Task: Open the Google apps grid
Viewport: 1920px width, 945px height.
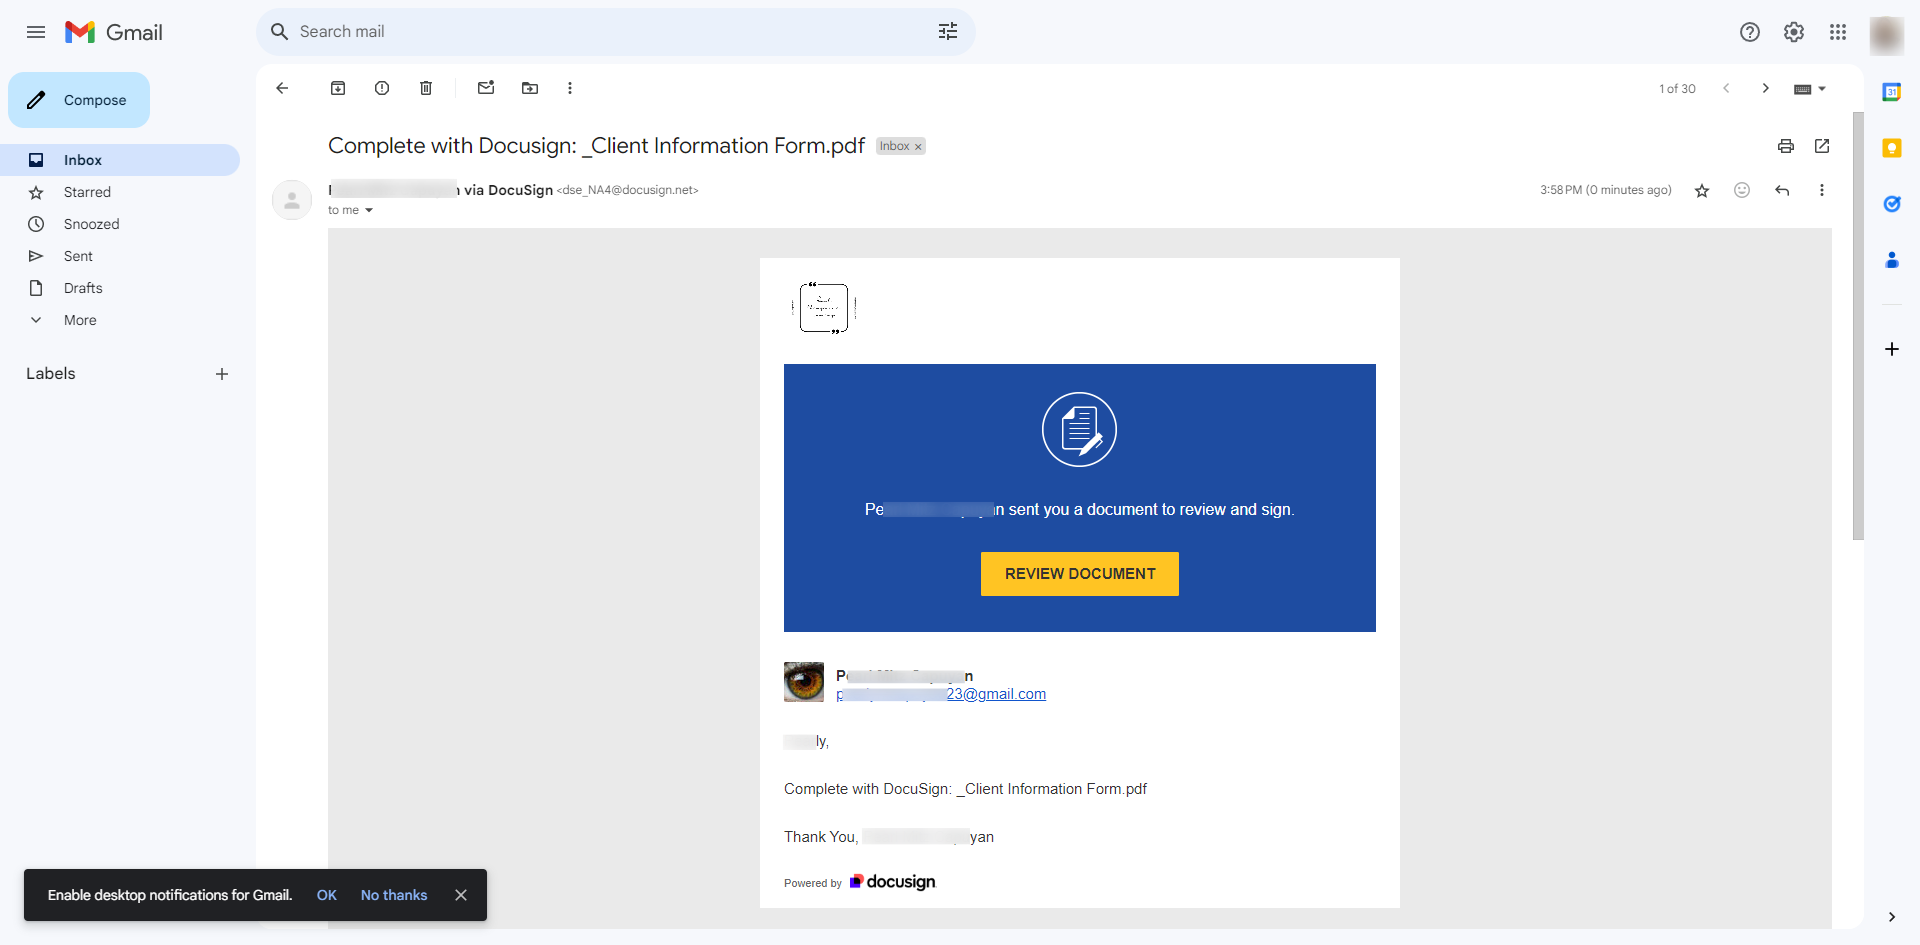Action: pyautogui.click(x=1838, y=32)
